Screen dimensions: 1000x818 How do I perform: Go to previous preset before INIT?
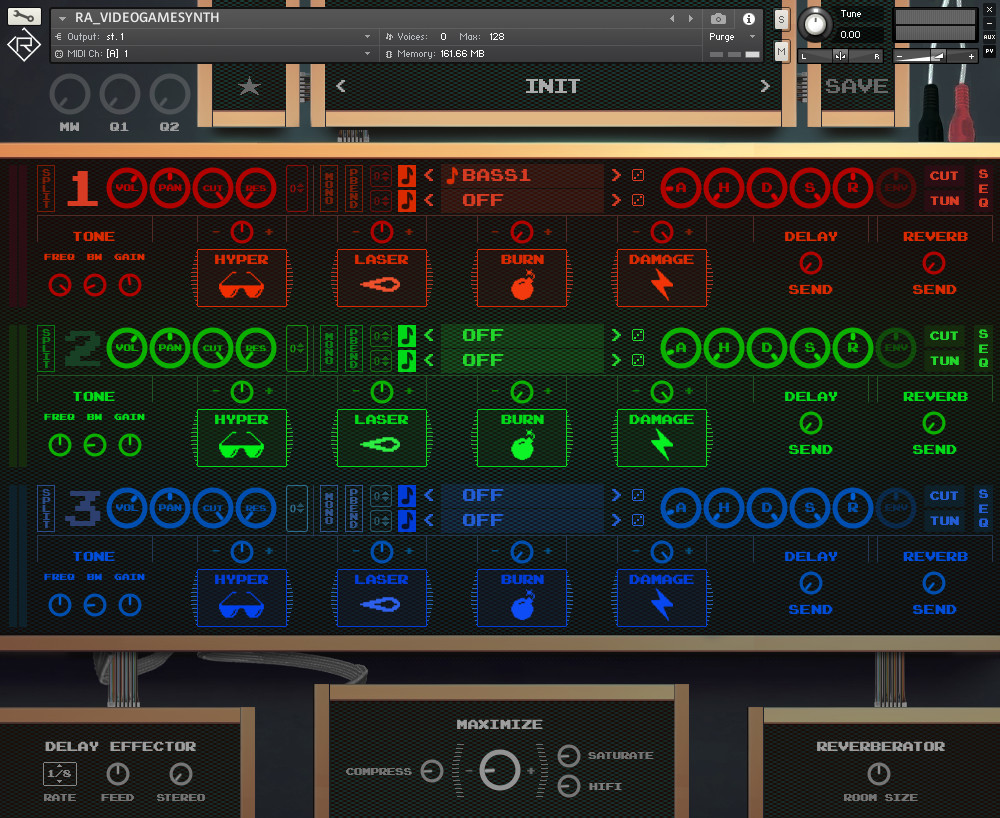[341, 86]
